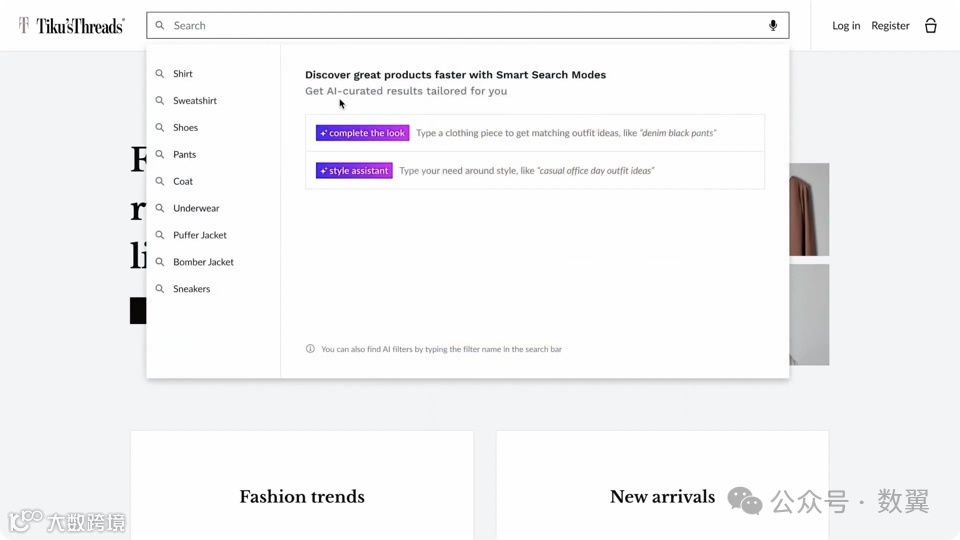The width and height of the screenshot is (960, 540).
Task: Pick the Underwear search suggestion
Action: pos(196,208)
